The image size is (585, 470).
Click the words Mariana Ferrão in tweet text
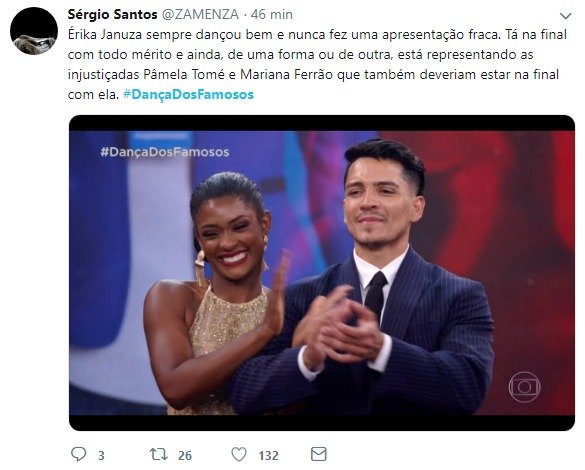pyautogui.click(x=286, y=74)
